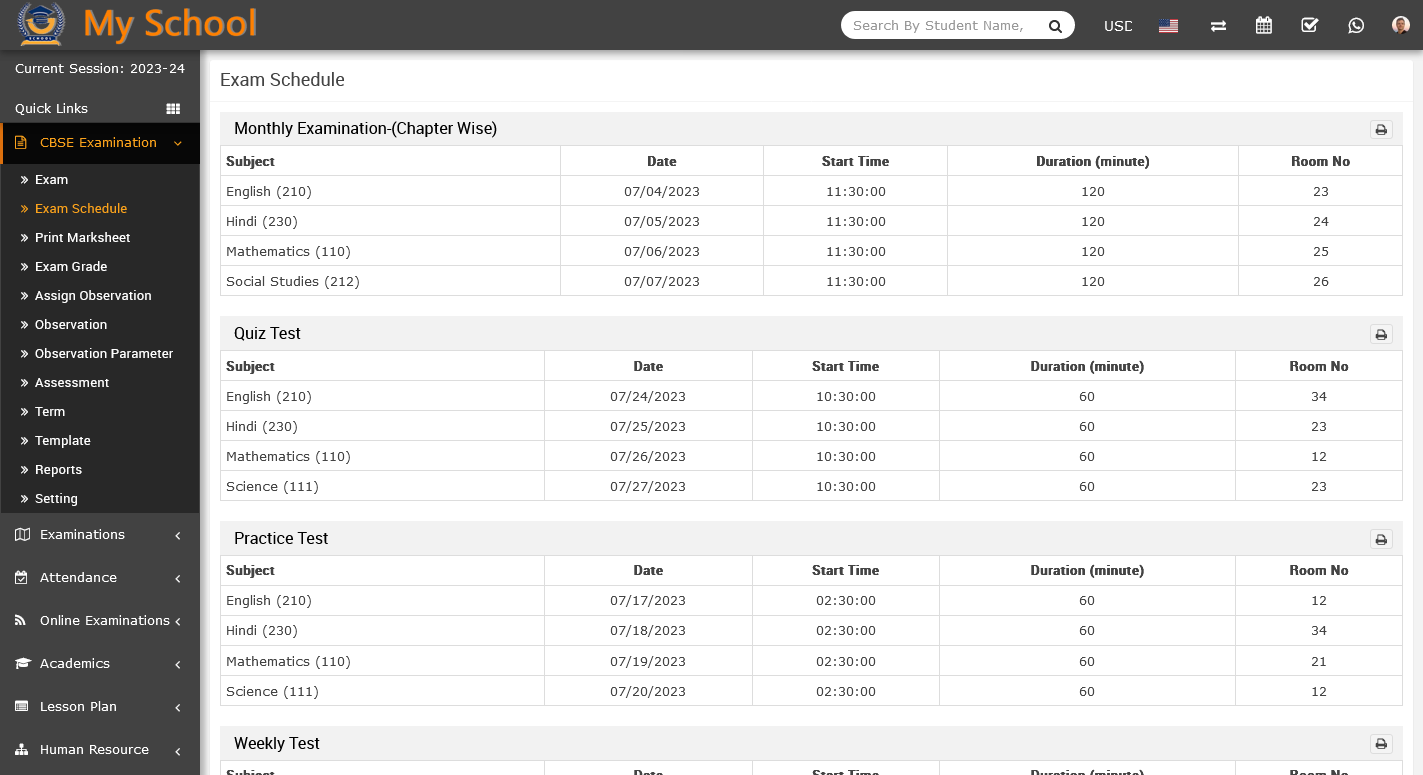Expand the Attendance sidebar section
The height and width of the screenshot is (775, 1423).
coord(100,578)
